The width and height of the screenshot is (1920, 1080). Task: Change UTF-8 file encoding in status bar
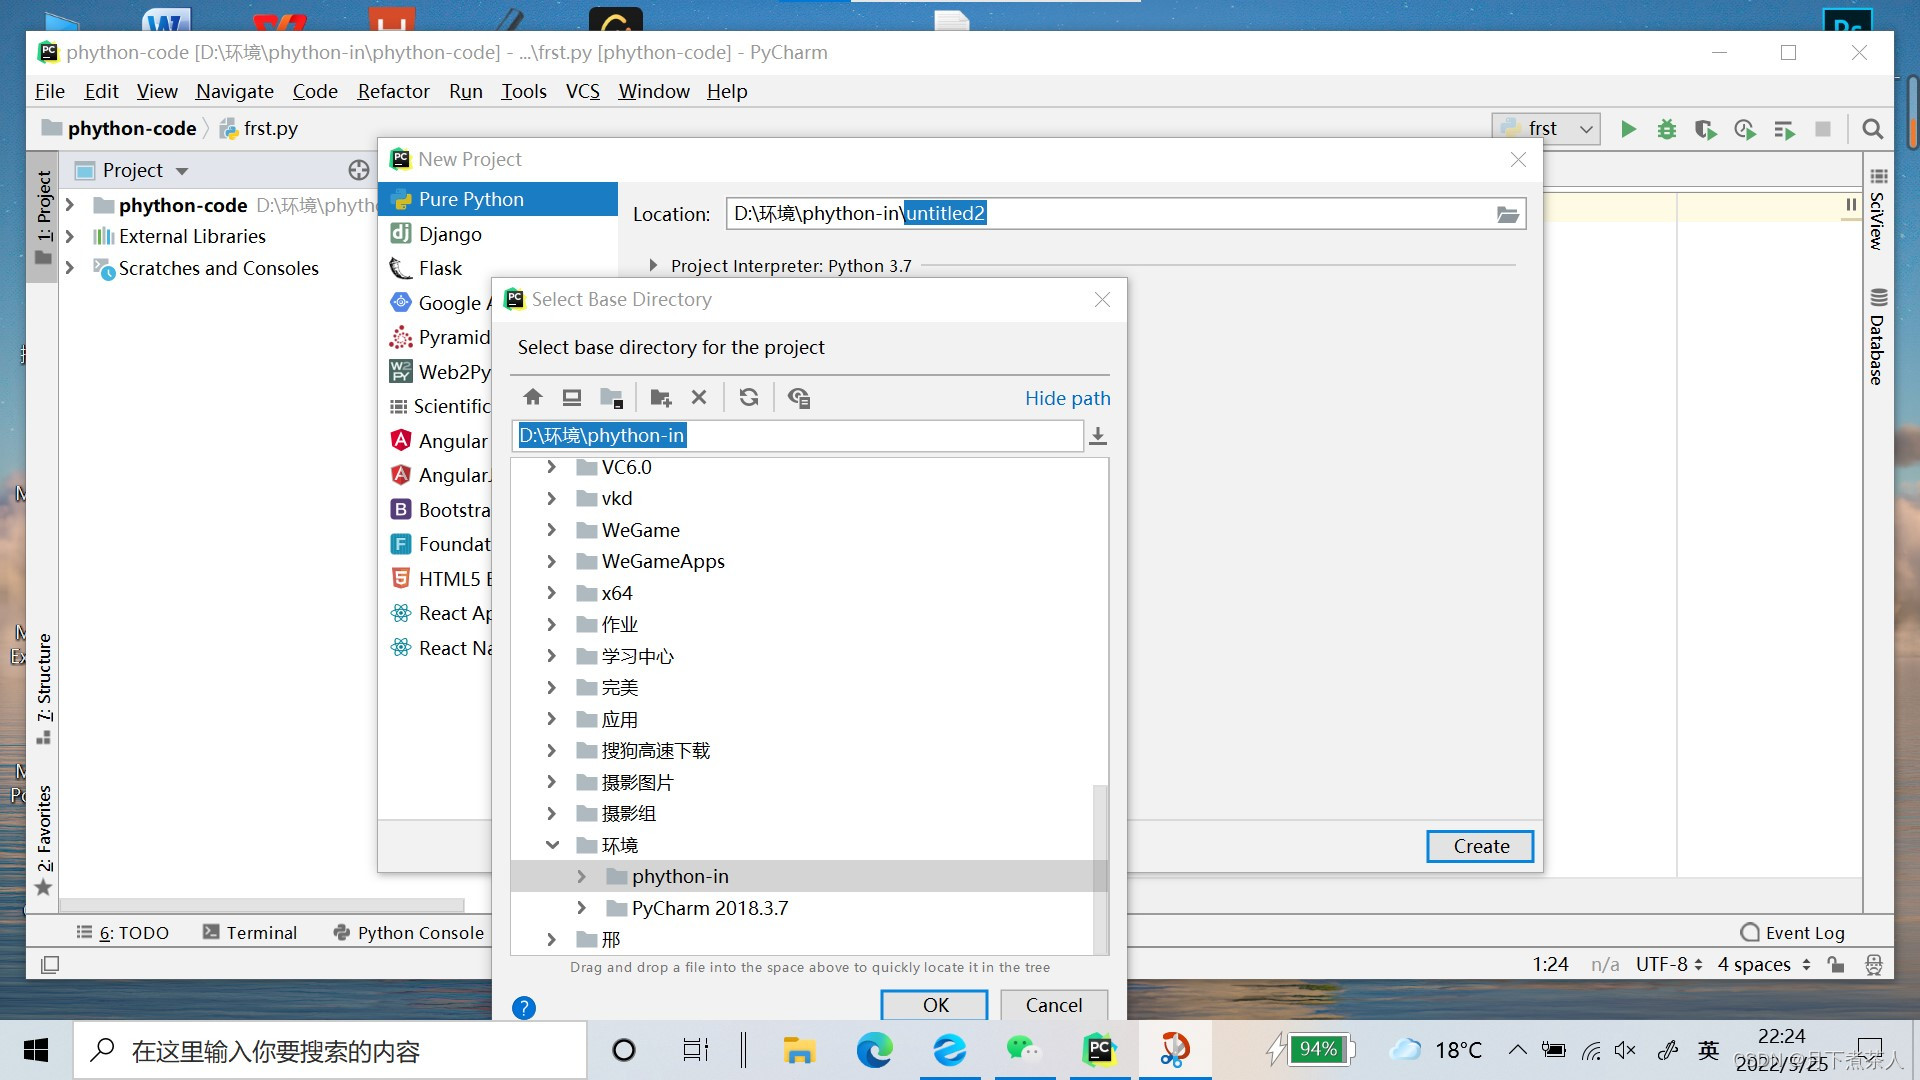pyautogui.click(x=1669, y=964)
